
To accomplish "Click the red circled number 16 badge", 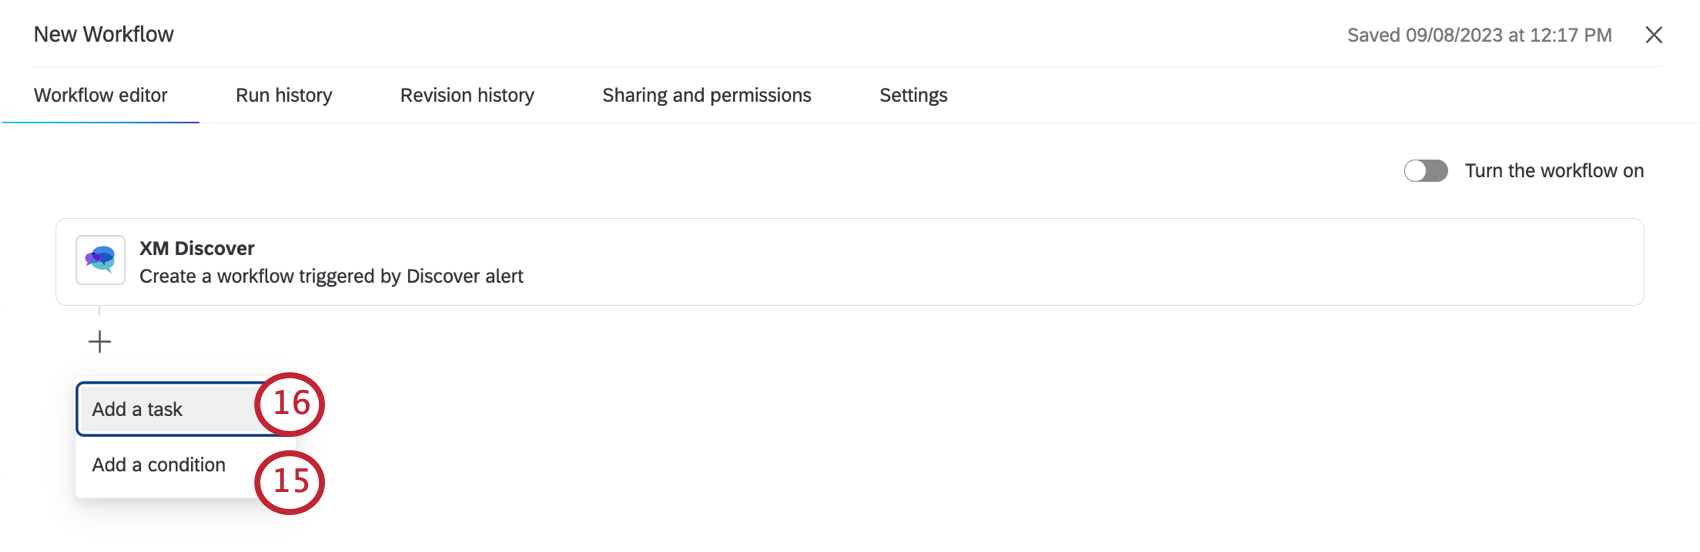I will pos(290,404).
